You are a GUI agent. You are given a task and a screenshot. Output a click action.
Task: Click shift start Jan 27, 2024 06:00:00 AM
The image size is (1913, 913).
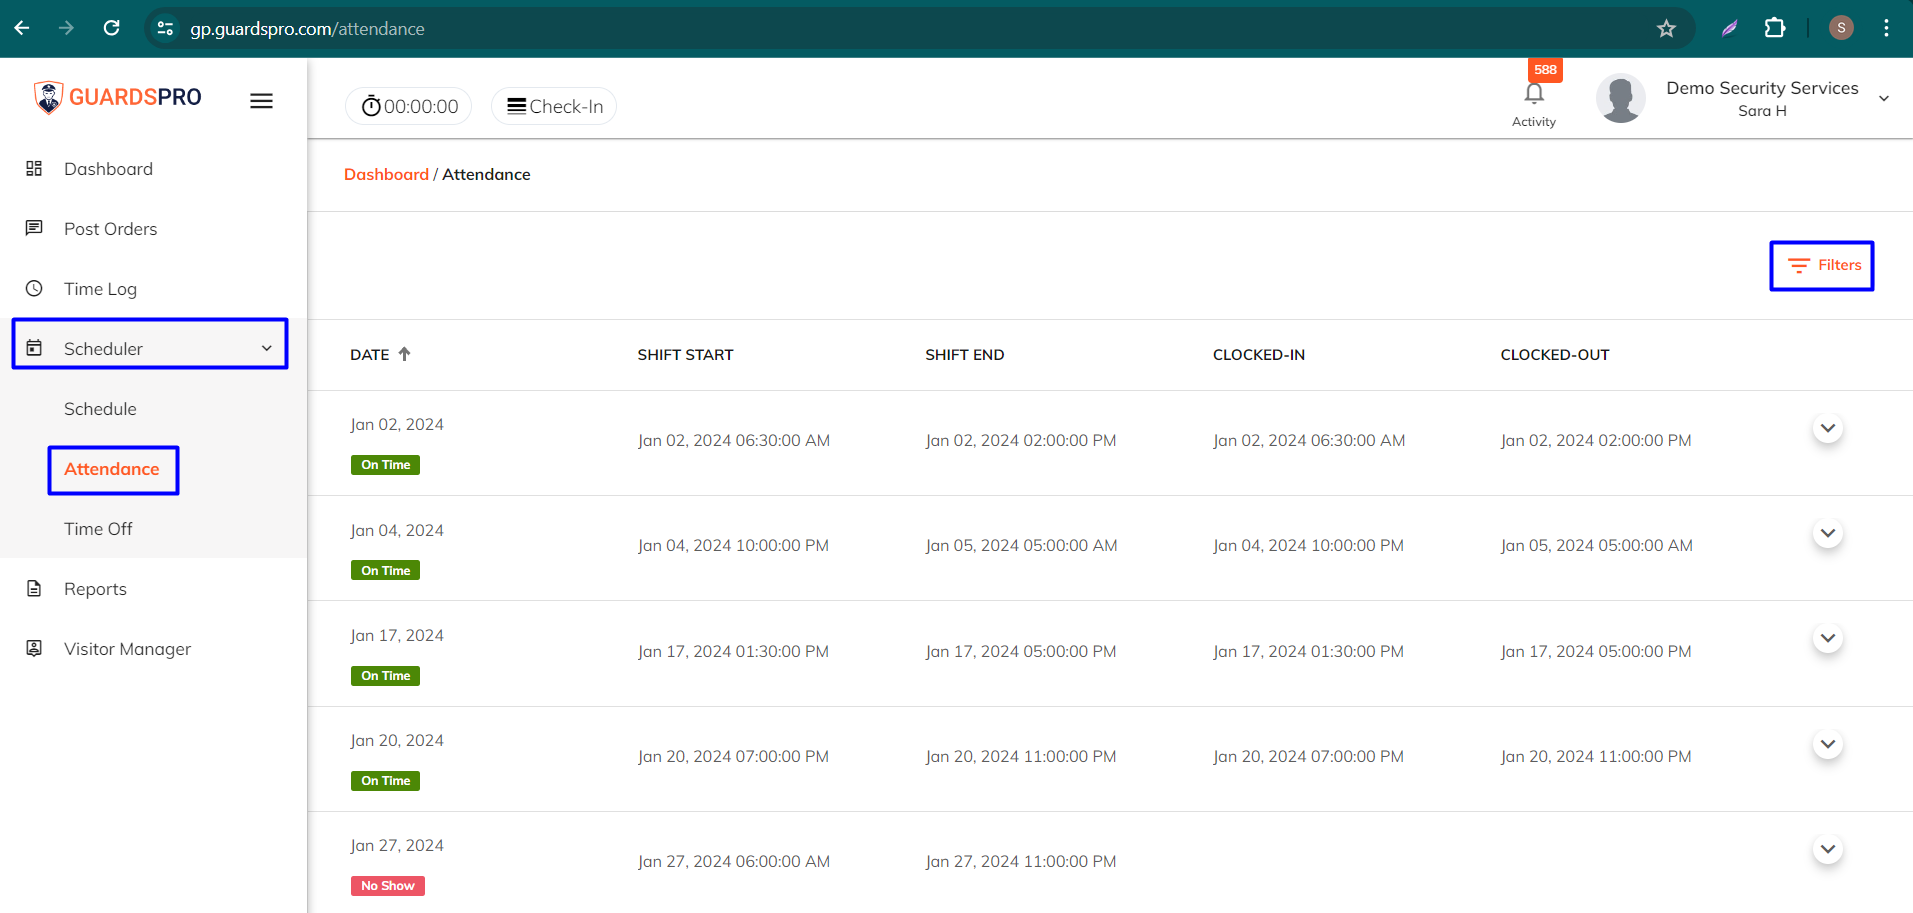pyautogui.click(x=734, y=861)
